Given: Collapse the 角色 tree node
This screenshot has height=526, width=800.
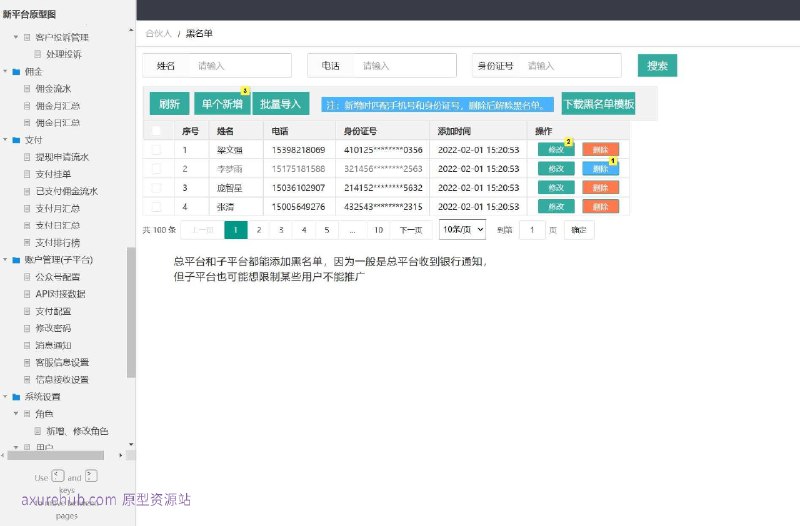Looking at the screenshot, I should tap(16, 414).
